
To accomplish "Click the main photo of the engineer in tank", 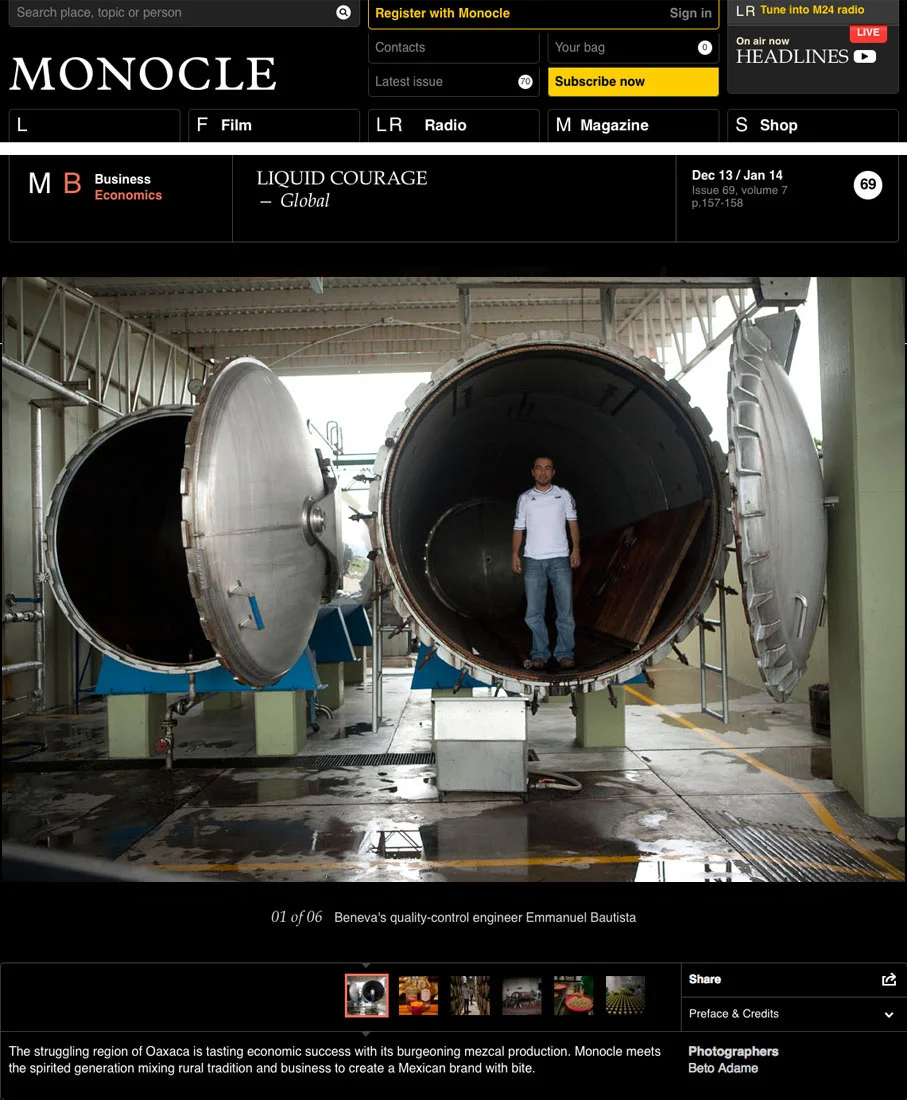I will pyautogui.click(x=453, y=579).
